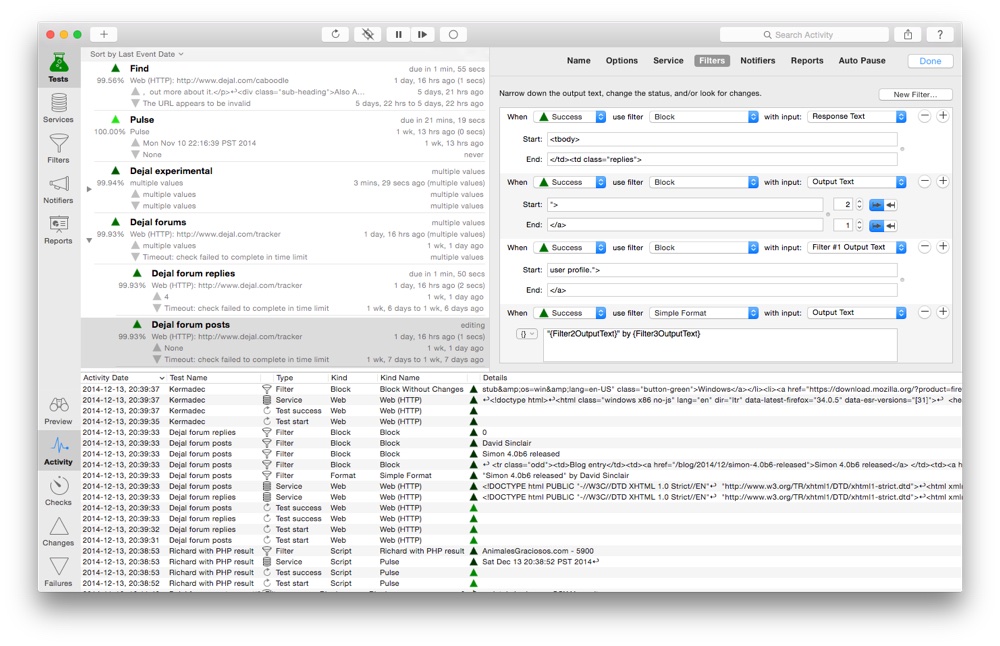Open the Services sidebar icon
1000x646 pixels.
click(x=58, y=108)
